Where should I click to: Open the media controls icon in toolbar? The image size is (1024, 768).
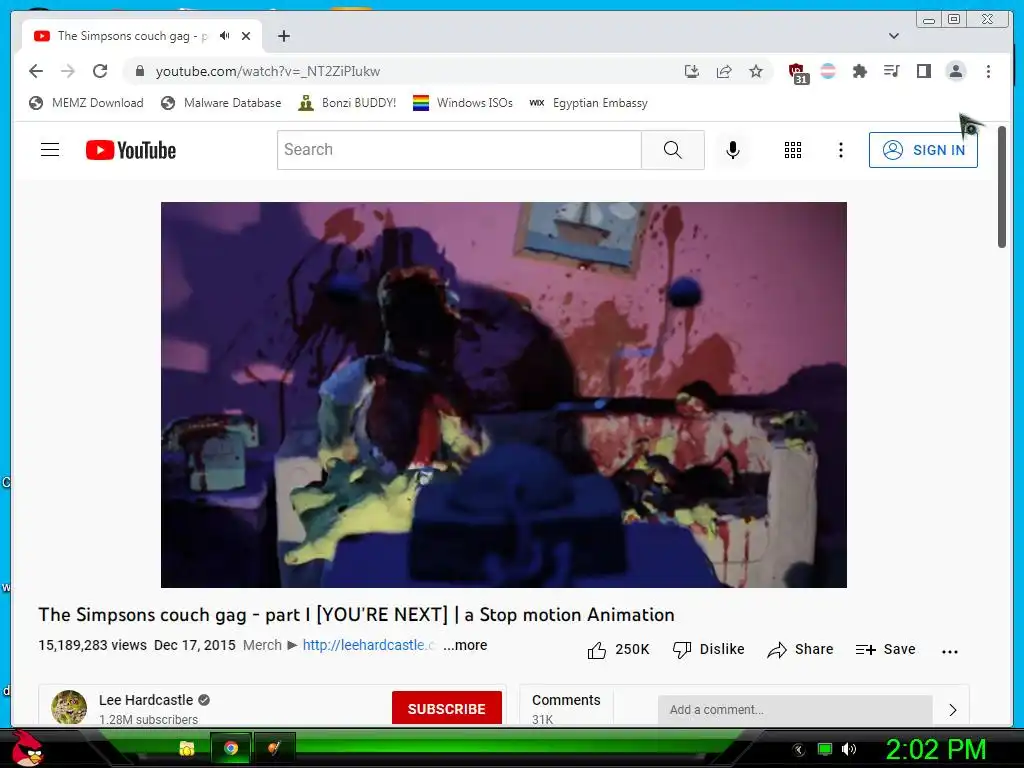[891, 71]
